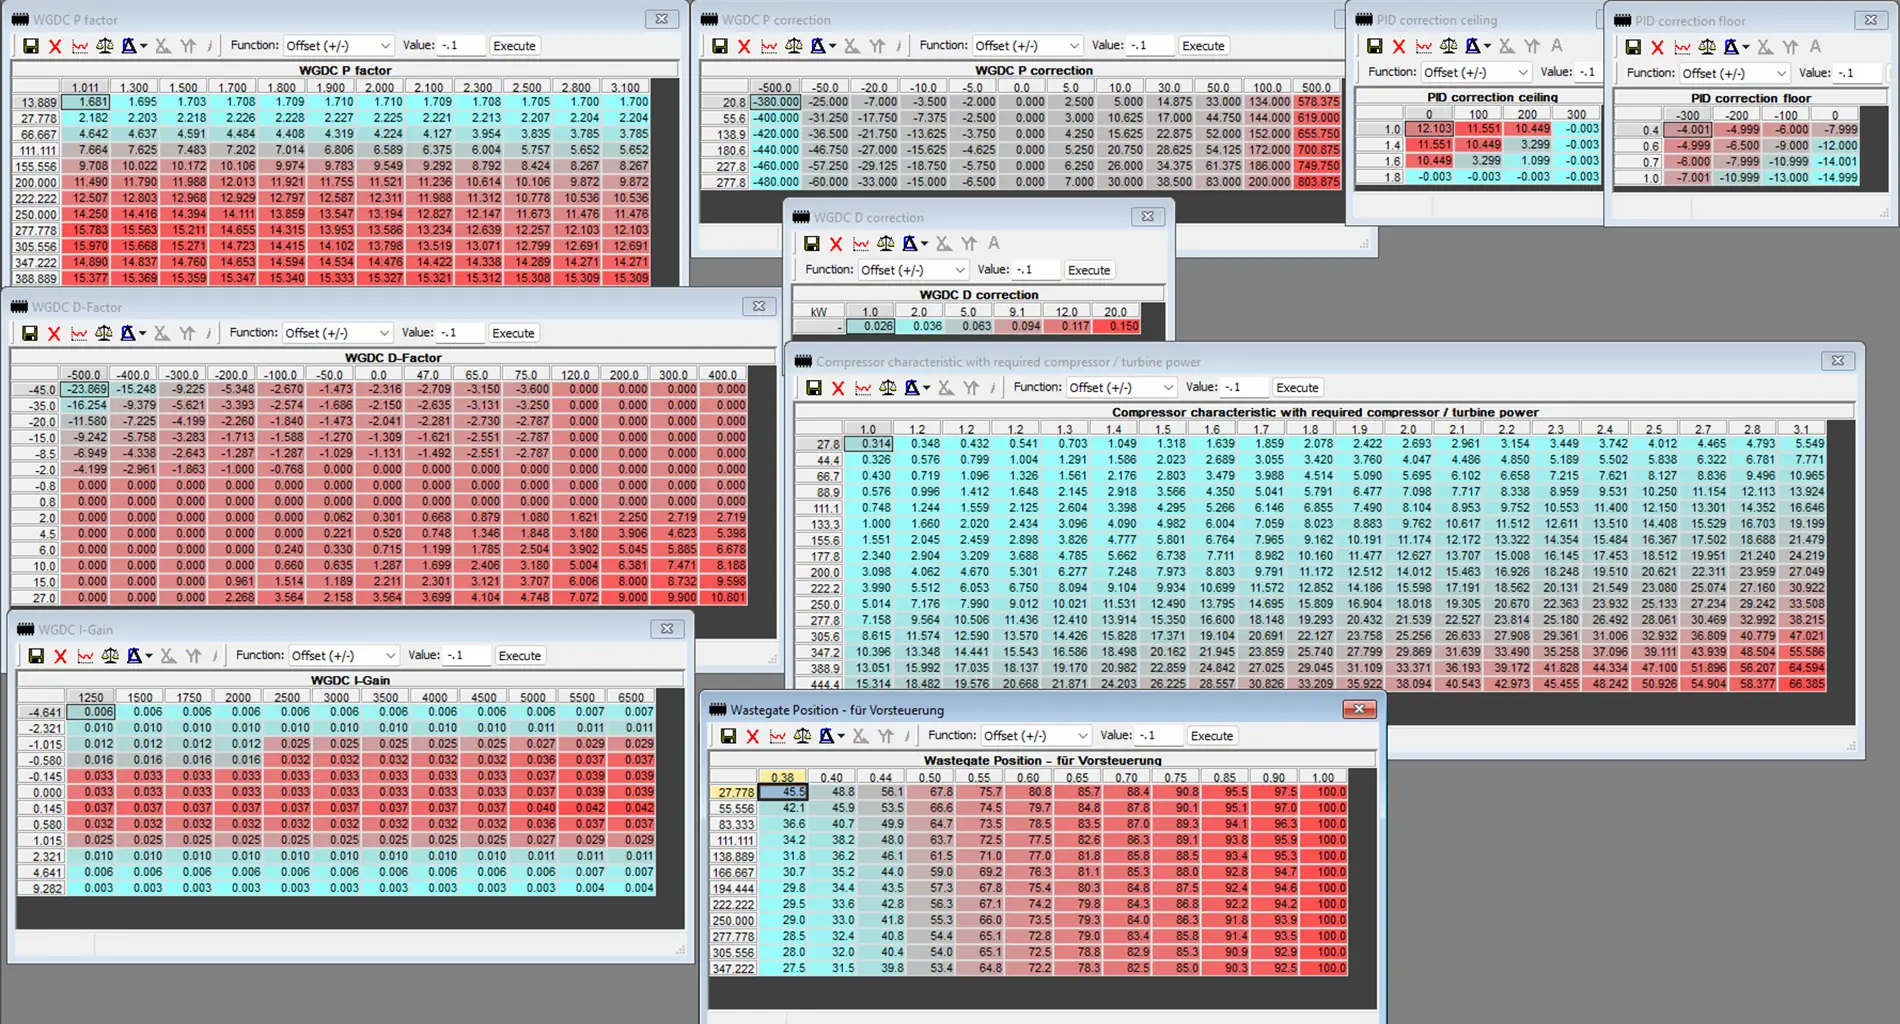Click the scales icon in PID correction ceiling window
Image resolution: width=1900 pixels, height=1024 pixels.
pos(1448,46)
